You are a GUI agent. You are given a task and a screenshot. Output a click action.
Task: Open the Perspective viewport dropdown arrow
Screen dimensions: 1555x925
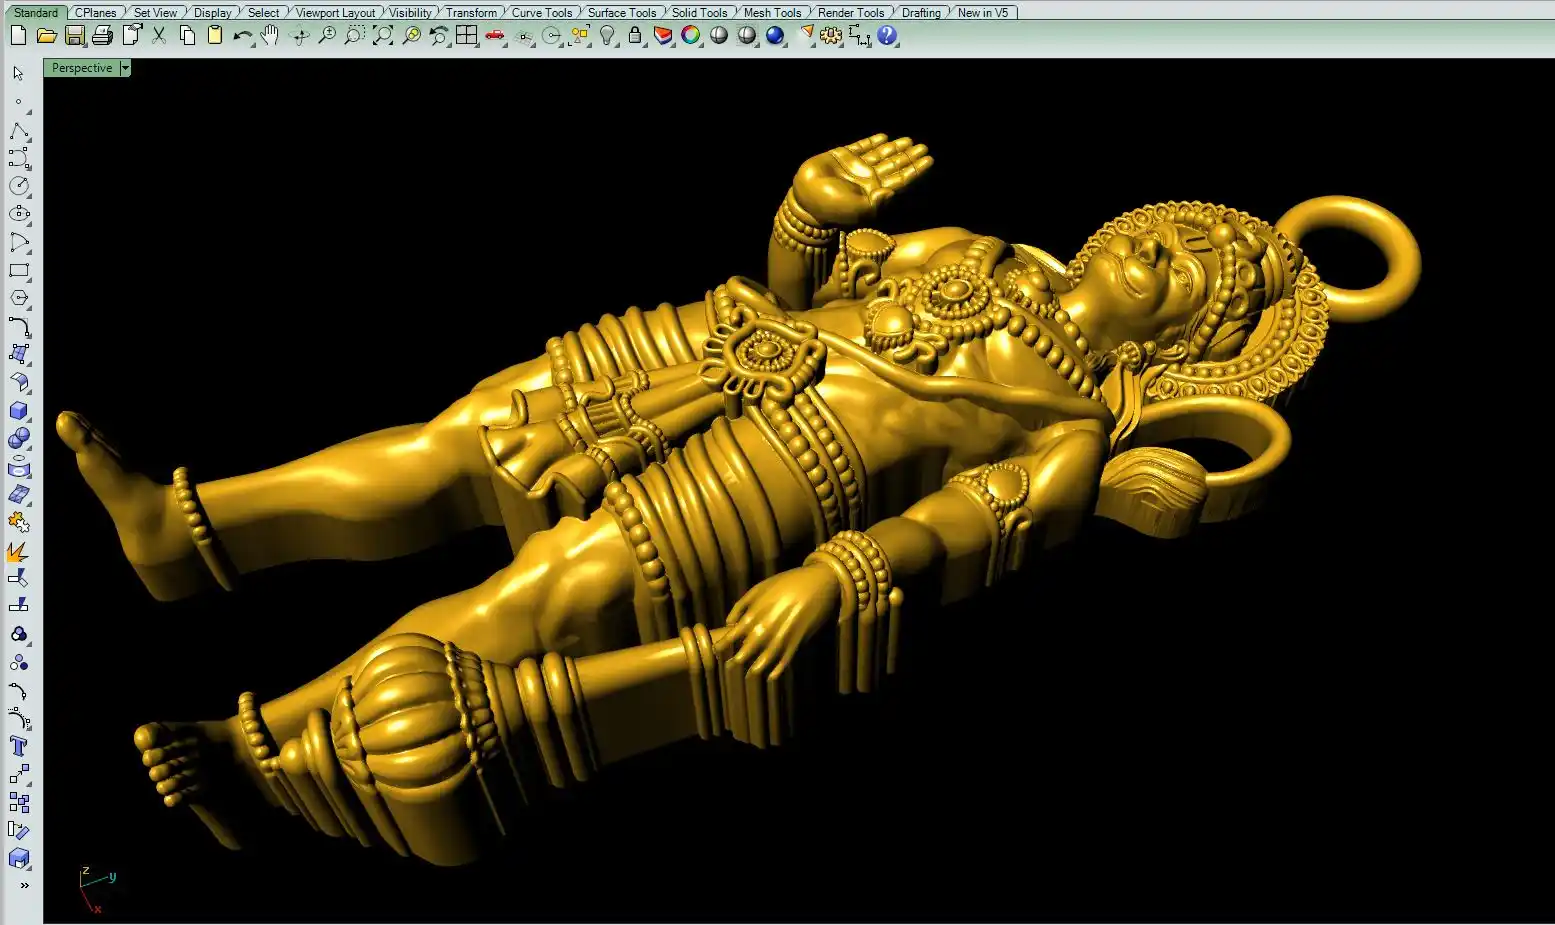pyautogui.click(x=125, y=68)
